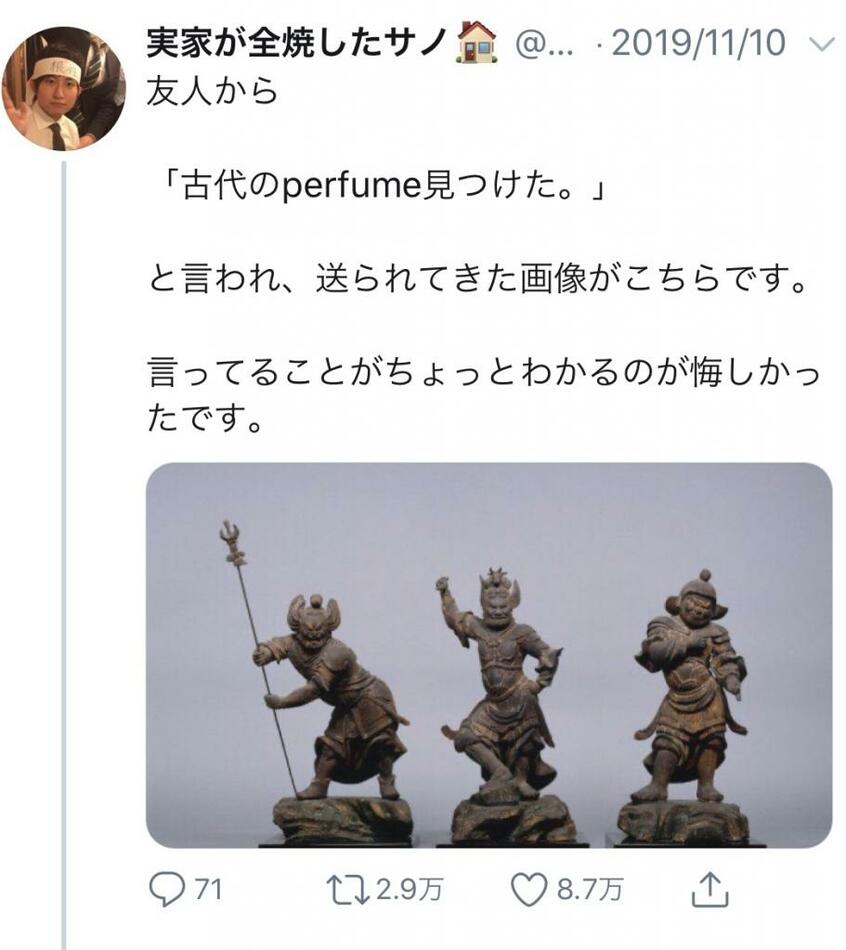The width and height of the screenshot is (846, 950).
Task: Click the 2.9万 retweet count
Action: [409, 890]
